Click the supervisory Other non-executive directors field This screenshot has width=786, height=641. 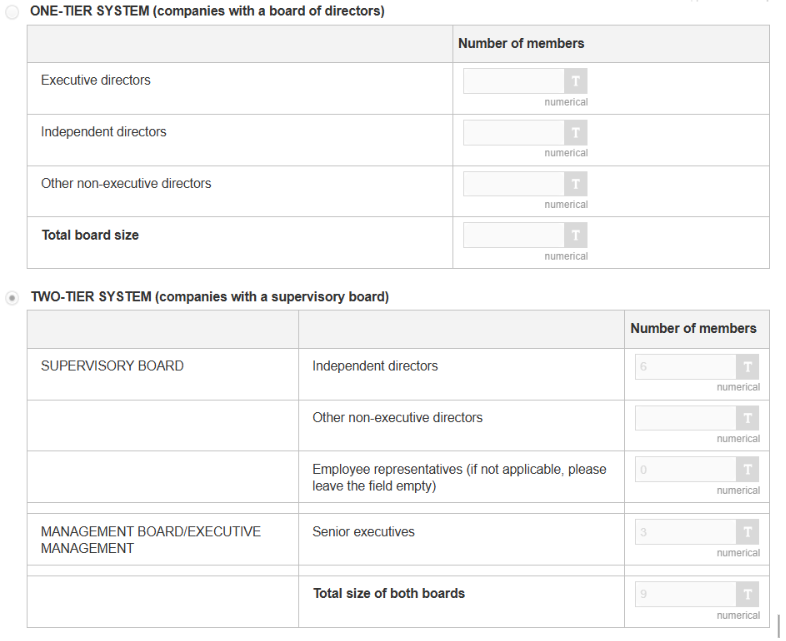click(686, 418)
